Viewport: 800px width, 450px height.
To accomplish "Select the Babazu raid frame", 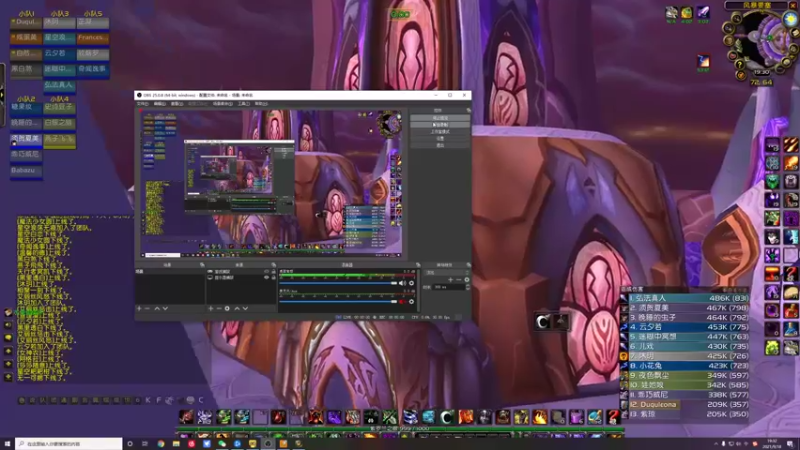I will click(26, 170).
